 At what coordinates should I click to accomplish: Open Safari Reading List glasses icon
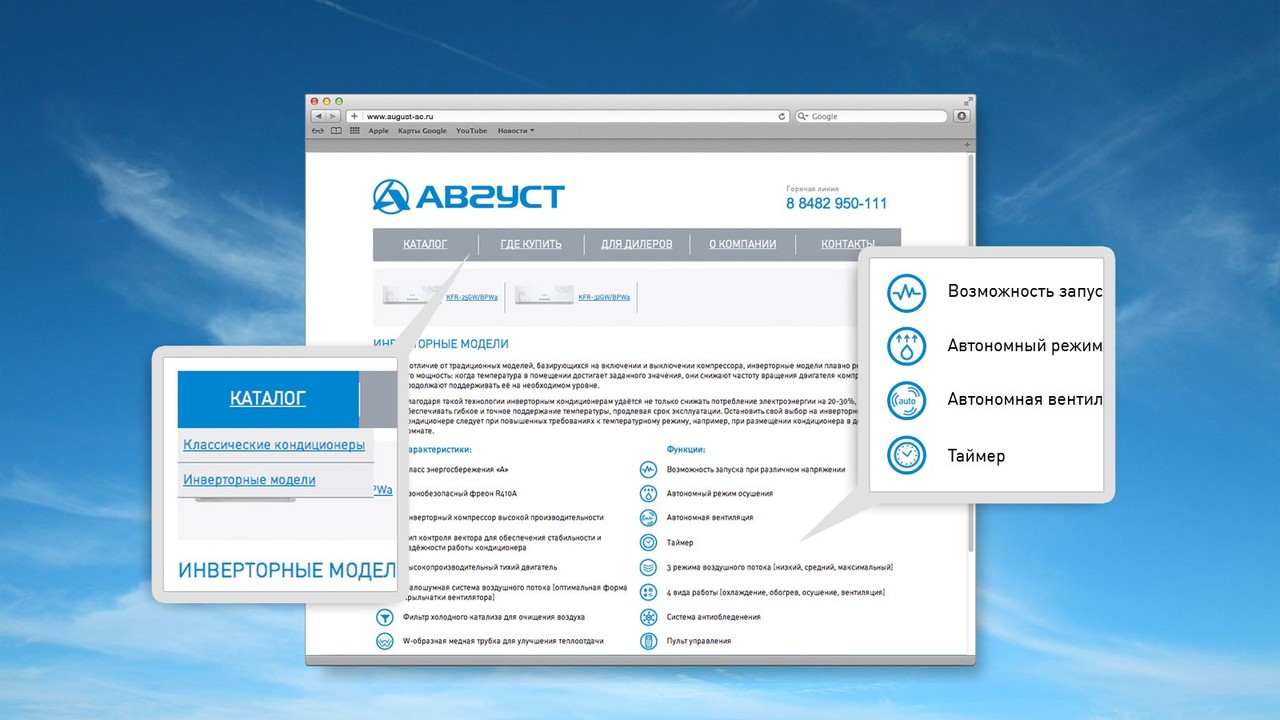(x=318, y=131)
